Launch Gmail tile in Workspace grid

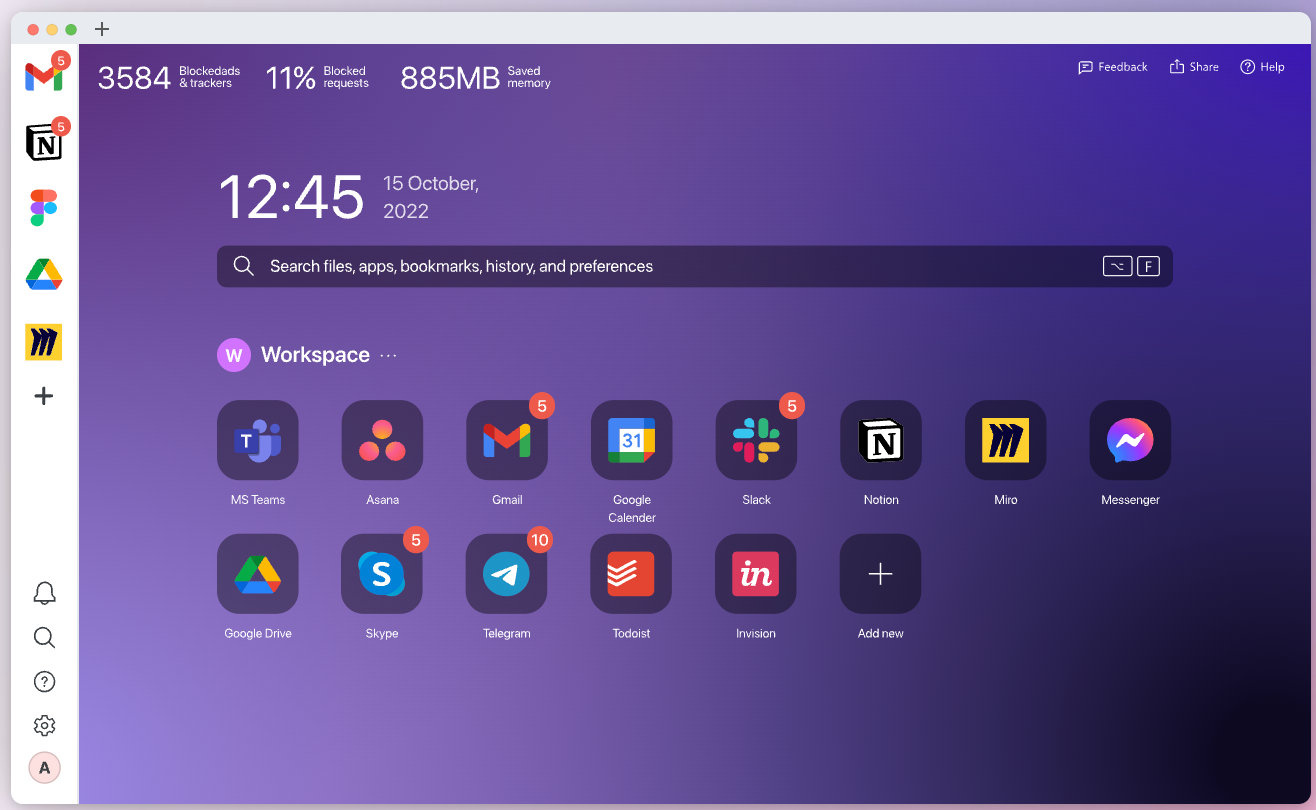click(x=507, y=441)
